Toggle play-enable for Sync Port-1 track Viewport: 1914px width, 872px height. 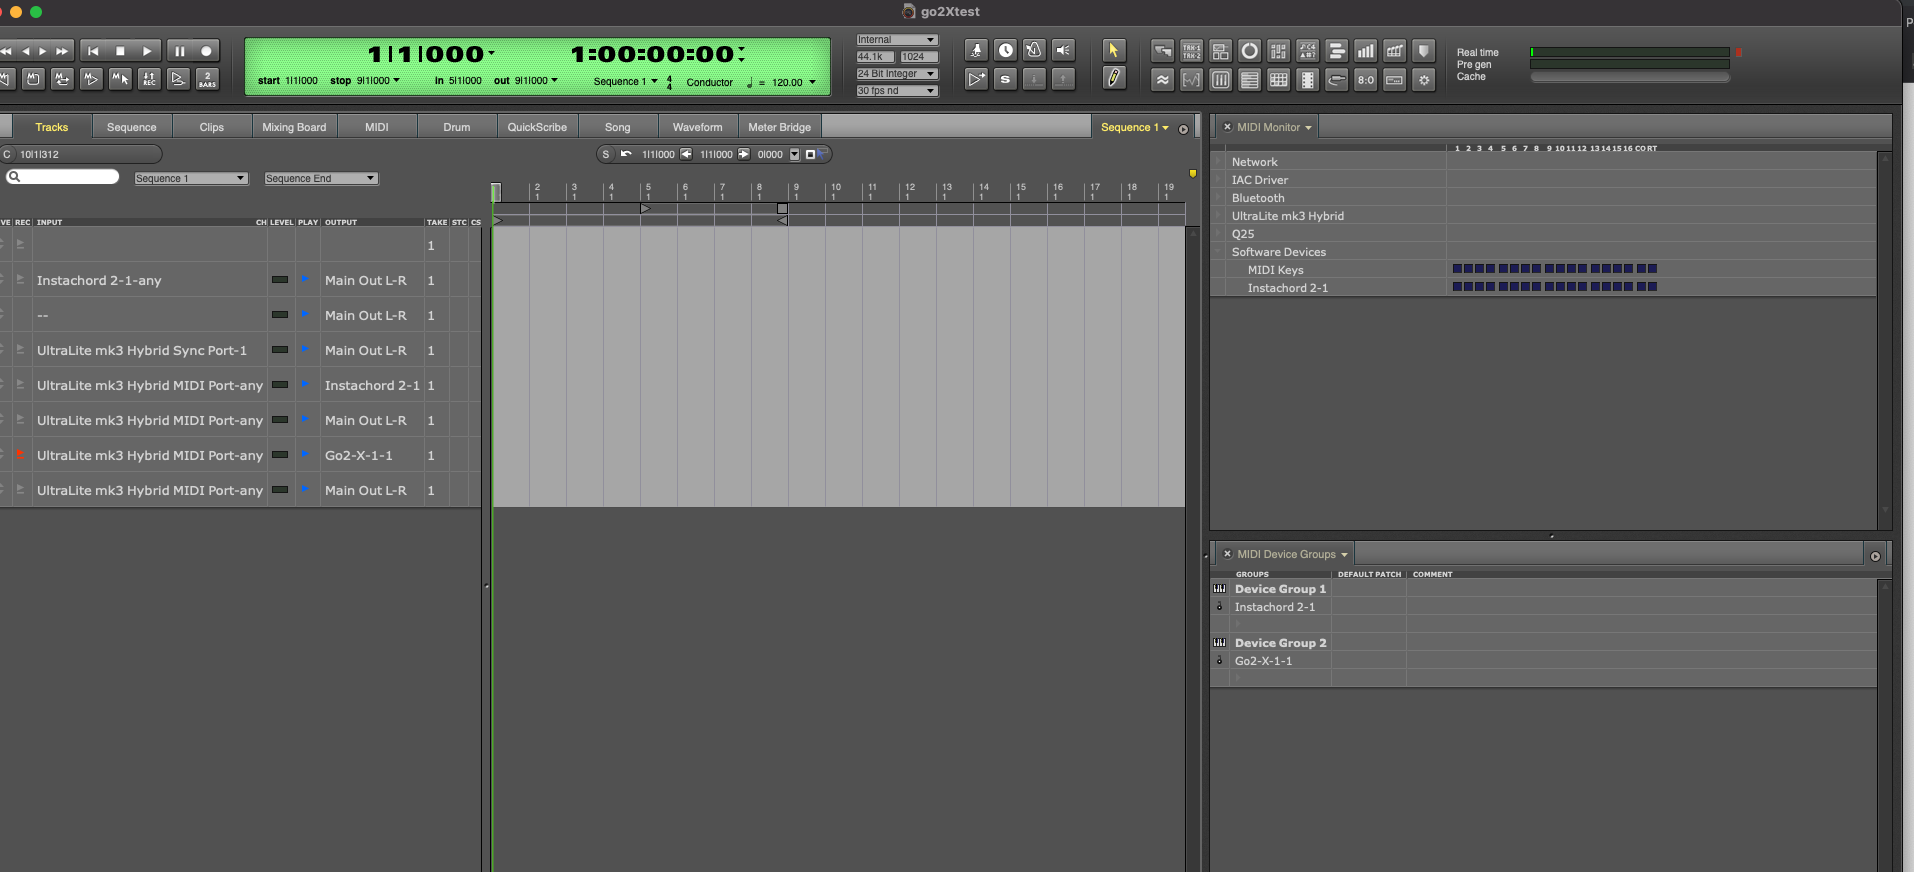pyautogui.click(x=305, y=350)
